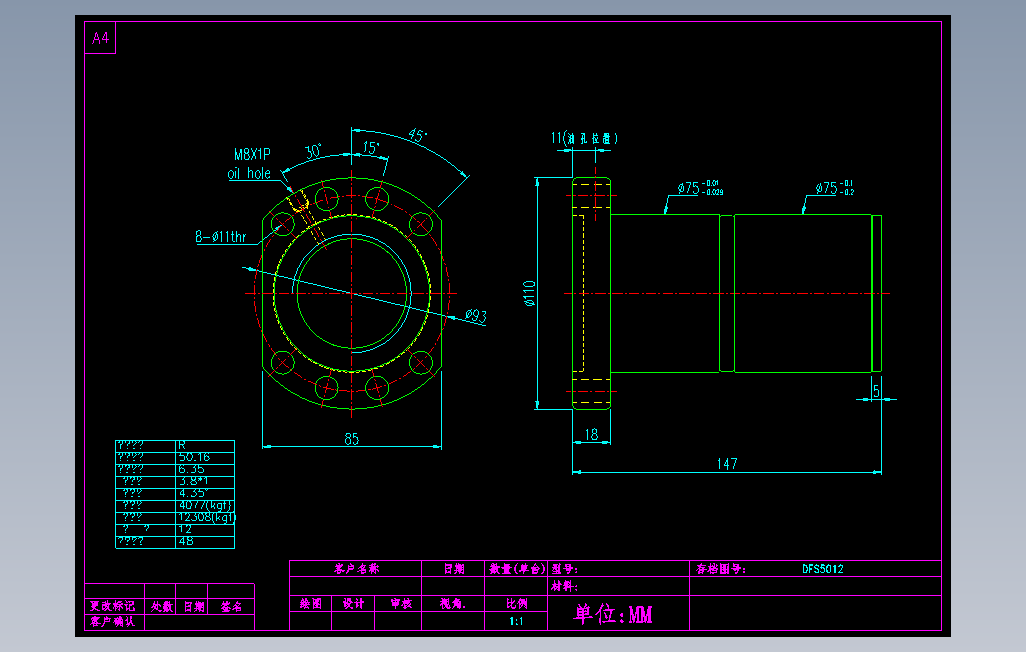Select the 45° angle dimension
Screen dimensions: 1026x652
417,136
